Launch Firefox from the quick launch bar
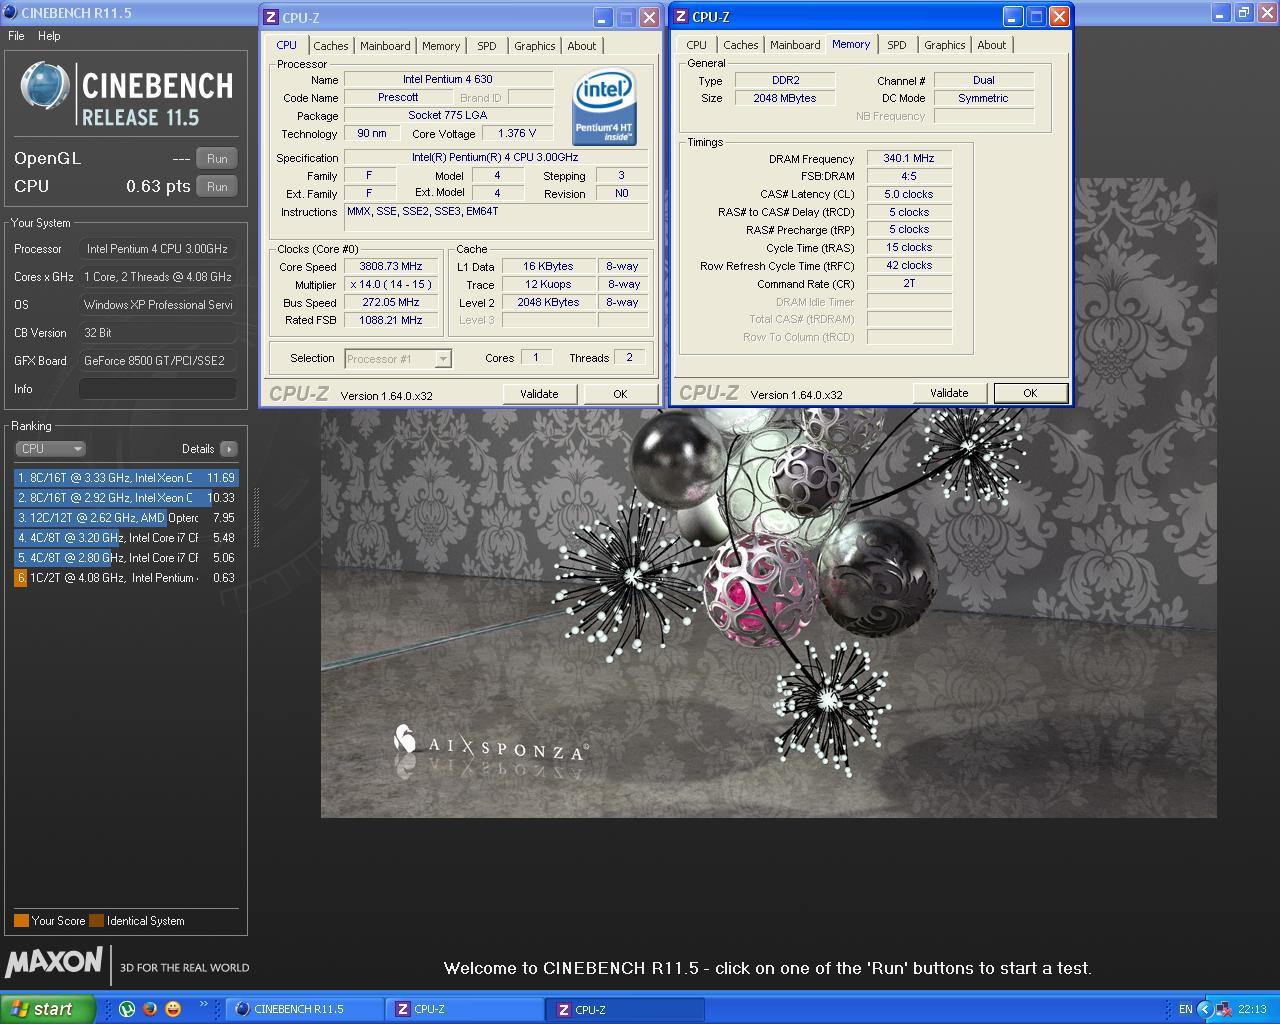 coord(150,1009)
